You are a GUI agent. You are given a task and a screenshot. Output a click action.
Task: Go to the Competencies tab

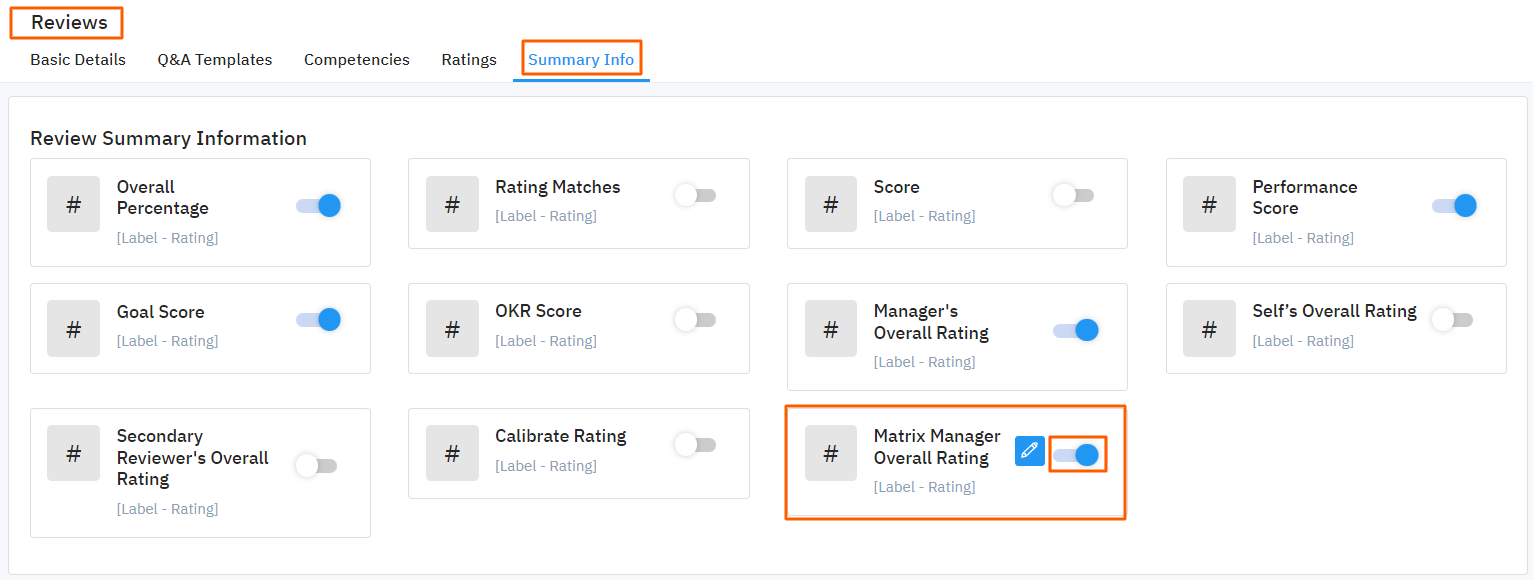click(x=357, y=60)
